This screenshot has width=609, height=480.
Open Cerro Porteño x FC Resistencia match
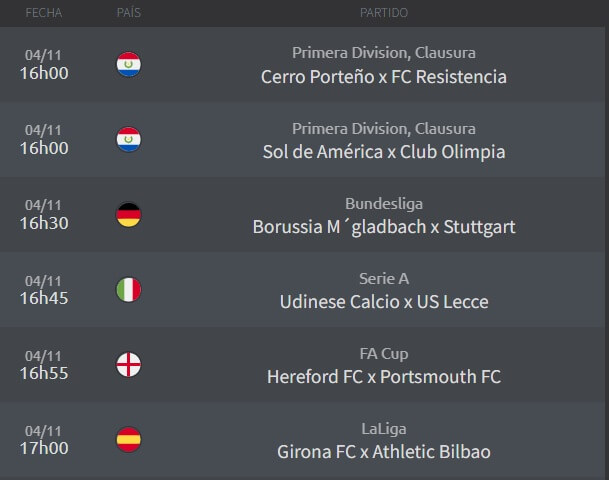tap(384, 77)
